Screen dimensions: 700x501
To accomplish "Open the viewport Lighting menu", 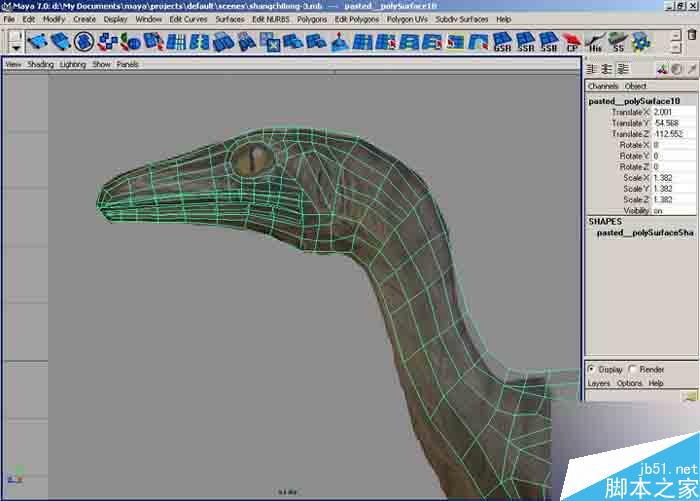I will coord(72,64).
